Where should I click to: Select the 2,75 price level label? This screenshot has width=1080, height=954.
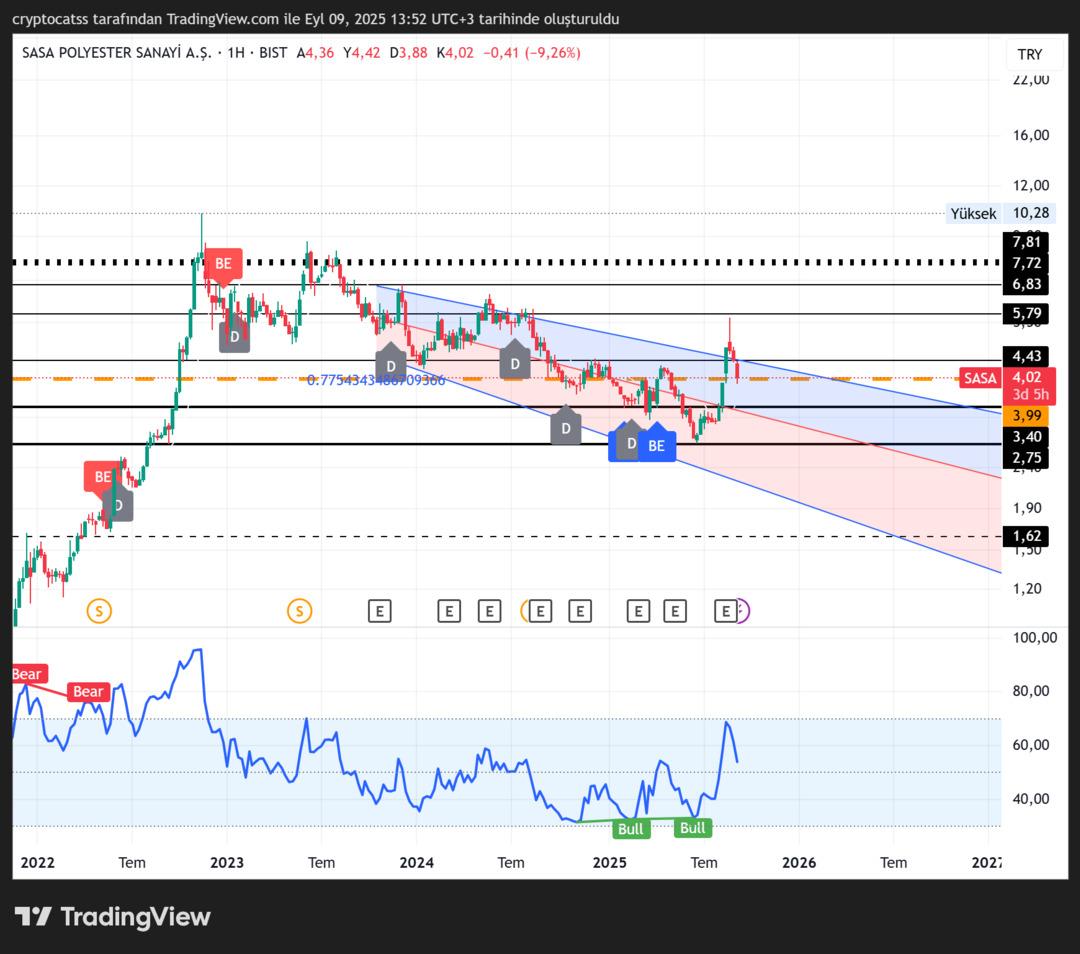1026,458
